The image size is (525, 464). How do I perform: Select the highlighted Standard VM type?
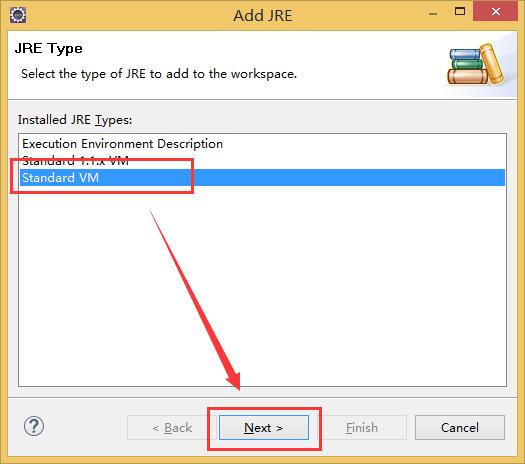pos(262,177)
